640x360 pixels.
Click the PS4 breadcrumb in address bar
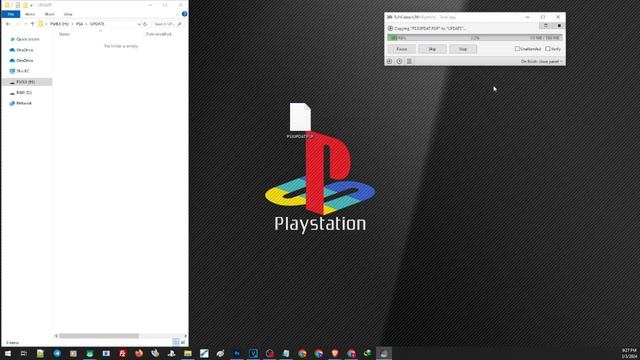tap(79, 24)
